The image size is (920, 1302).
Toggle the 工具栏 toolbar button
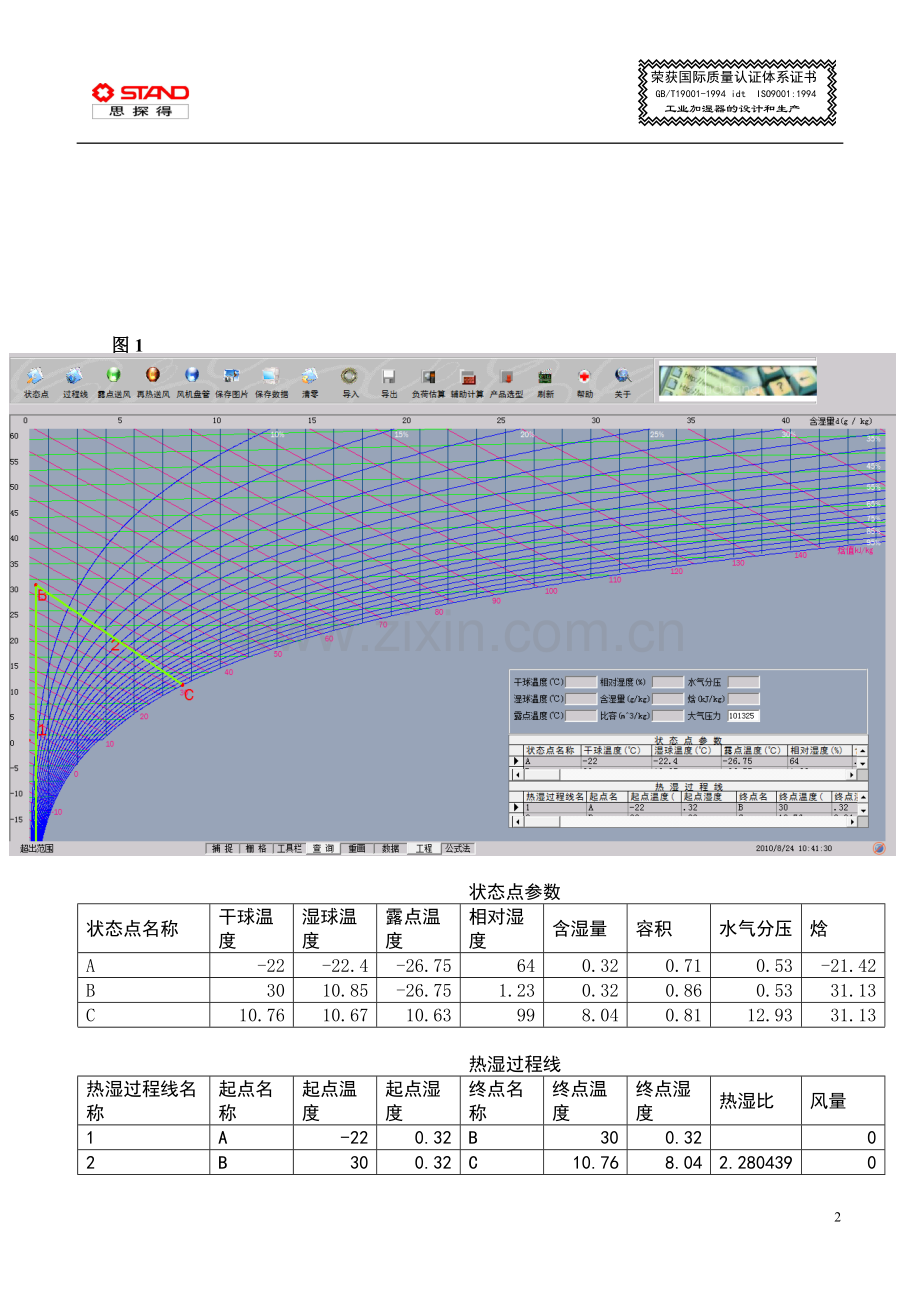point(289,848)
